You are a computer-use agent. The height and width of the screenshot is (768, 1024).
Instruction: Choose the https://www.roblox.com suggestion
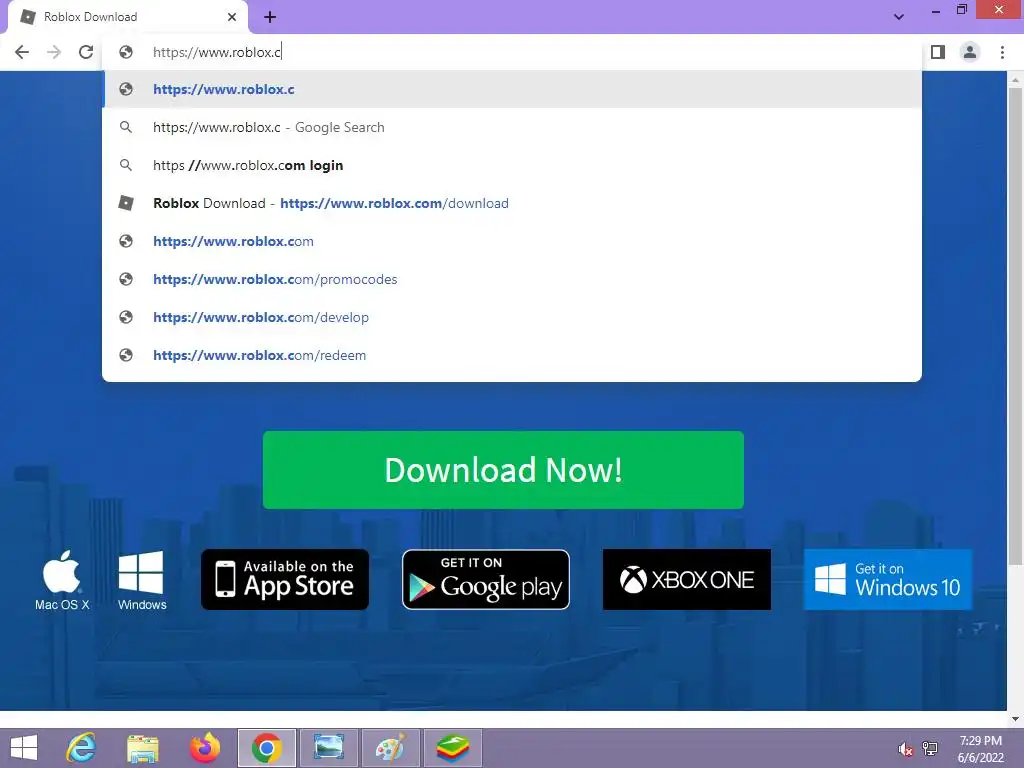point(512,241)
